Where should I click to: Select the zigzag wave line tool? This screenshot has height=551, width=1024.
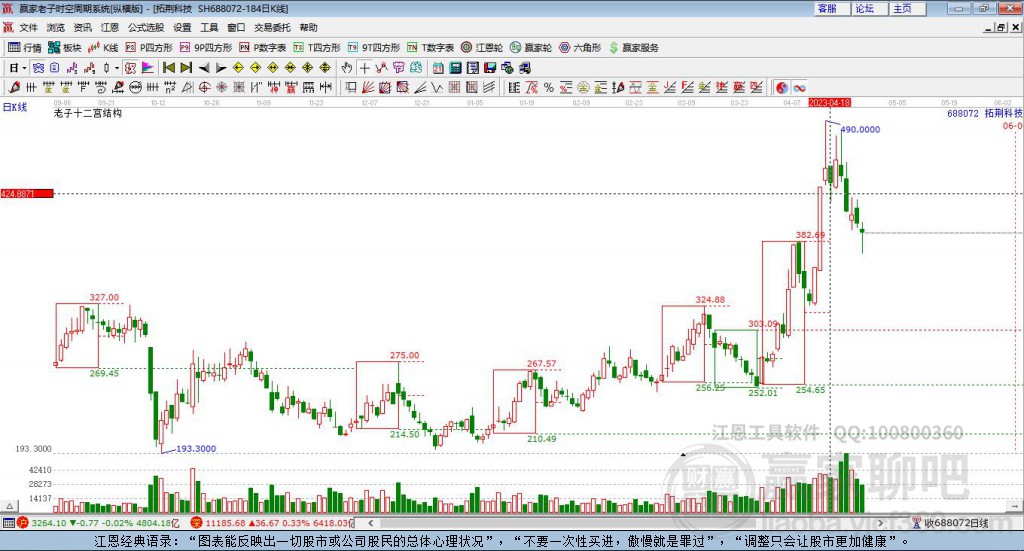click(438, 87)
